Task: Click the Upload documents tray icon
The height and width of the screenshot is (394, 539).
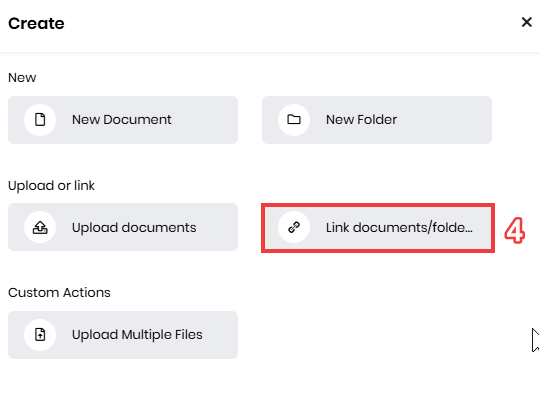Action: pyautogui.click(x=40, y=227)
